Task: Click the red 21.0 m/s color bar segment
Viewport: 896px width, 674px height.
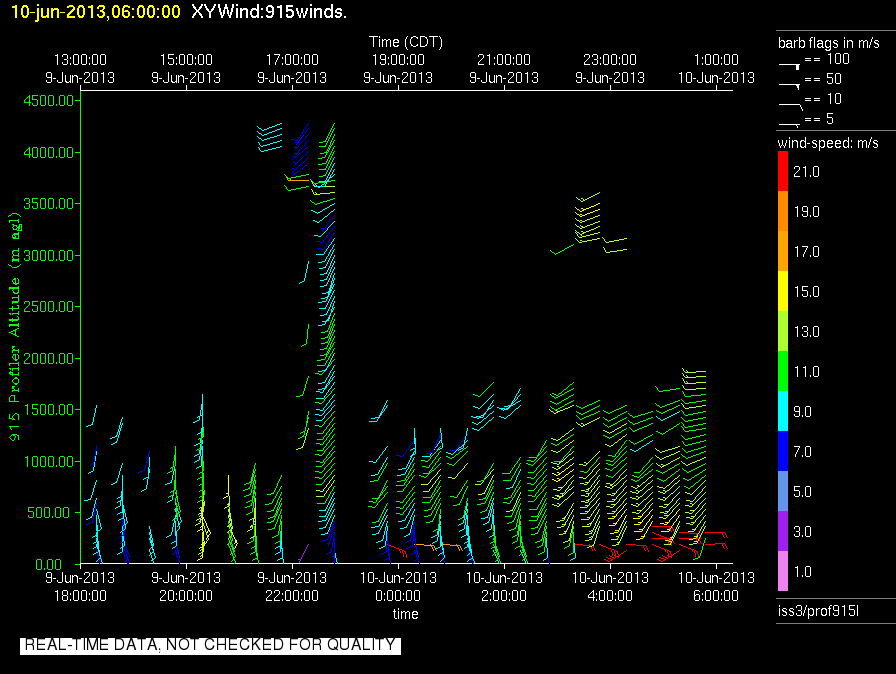Action: 783,171
